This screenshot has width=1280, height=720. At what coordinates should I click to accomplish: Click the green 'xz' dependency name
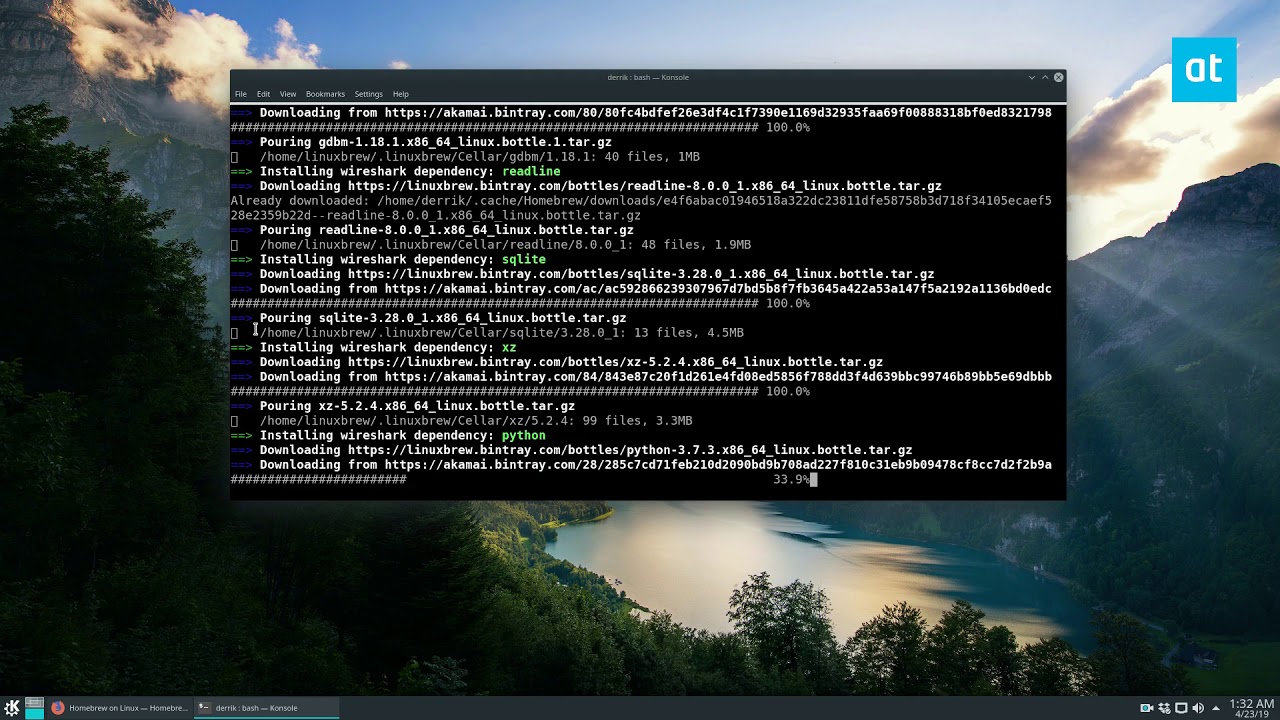(509, 347)
